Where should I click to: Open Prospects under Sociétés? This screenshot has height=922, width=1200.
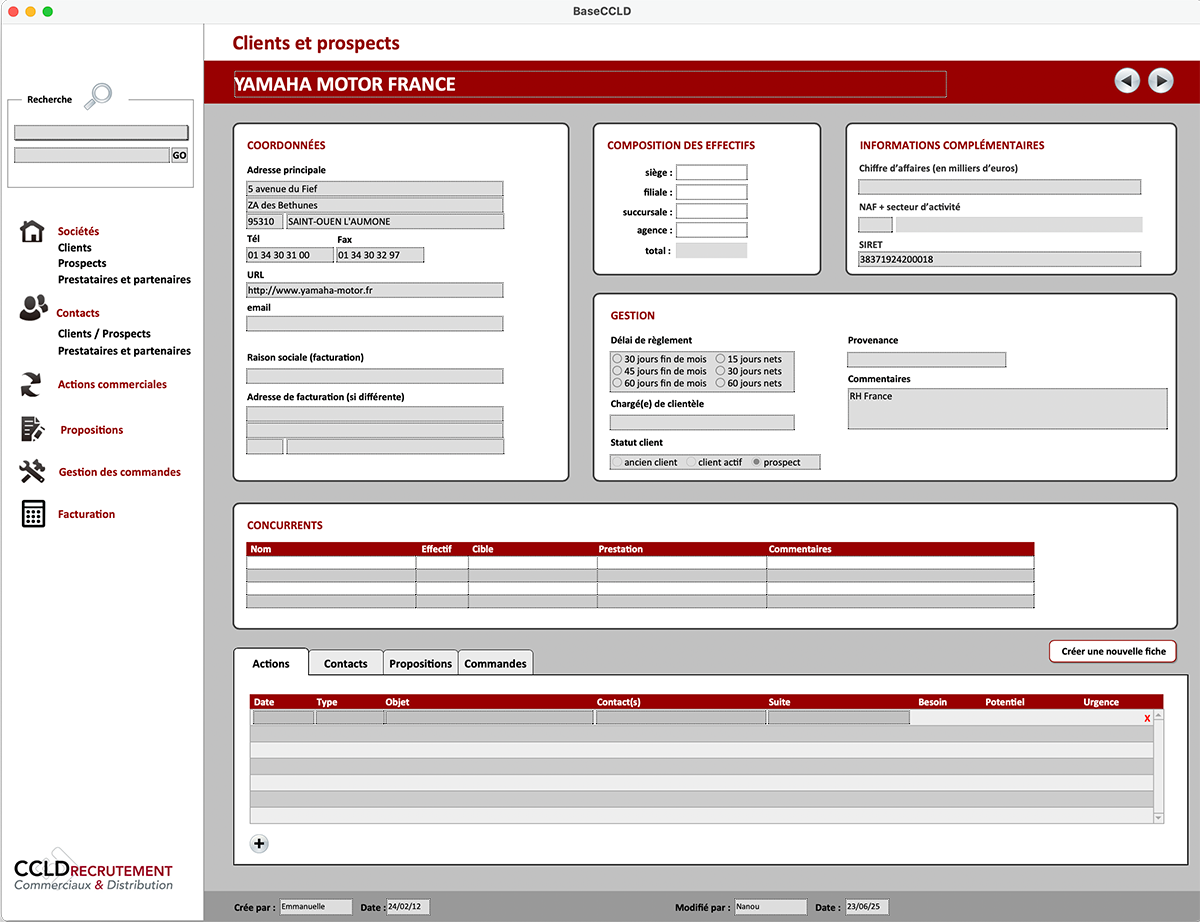point(82,263)
